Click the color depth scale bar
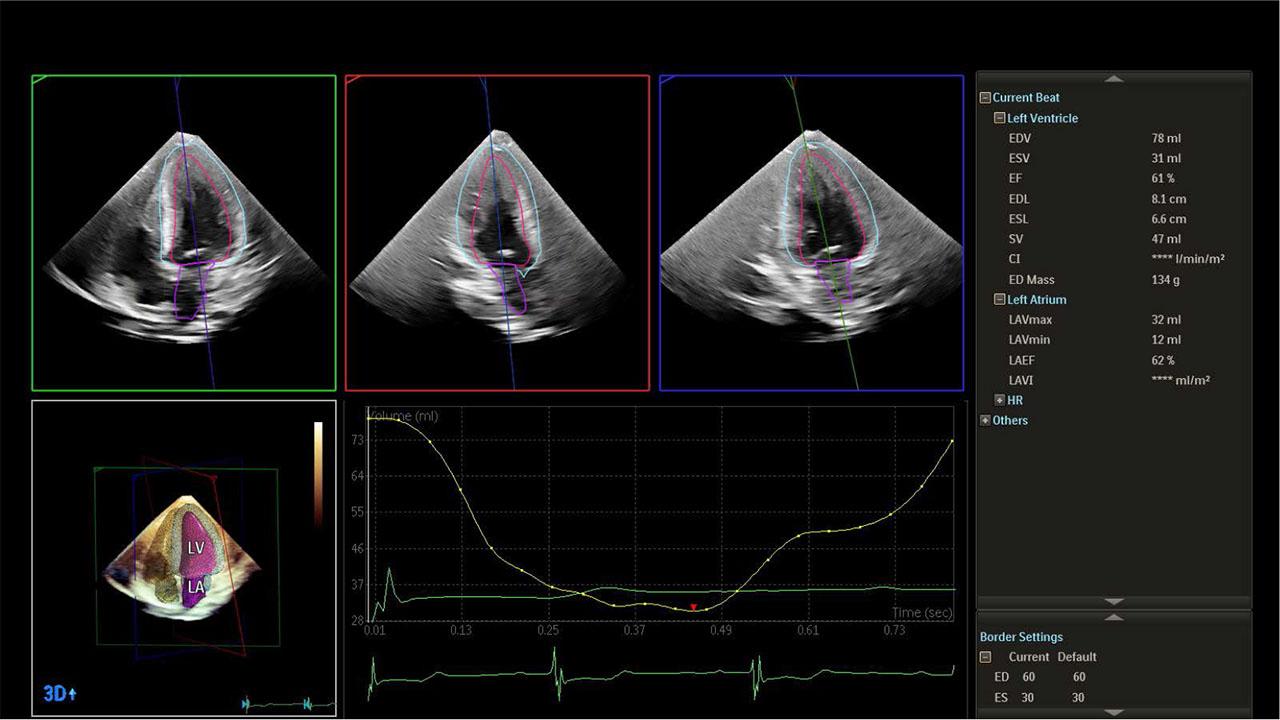 coord(318,472)
